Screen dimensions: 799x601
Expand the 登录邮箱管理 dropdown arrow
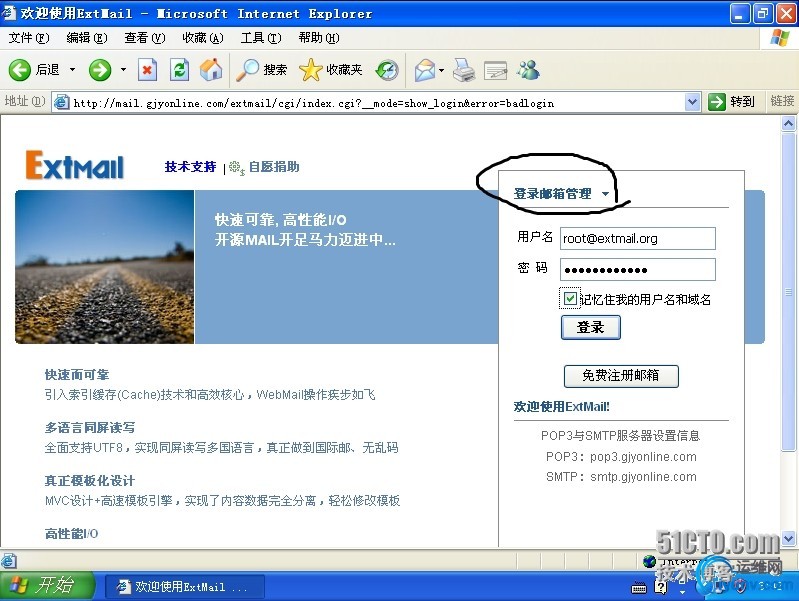click(605, 194)
